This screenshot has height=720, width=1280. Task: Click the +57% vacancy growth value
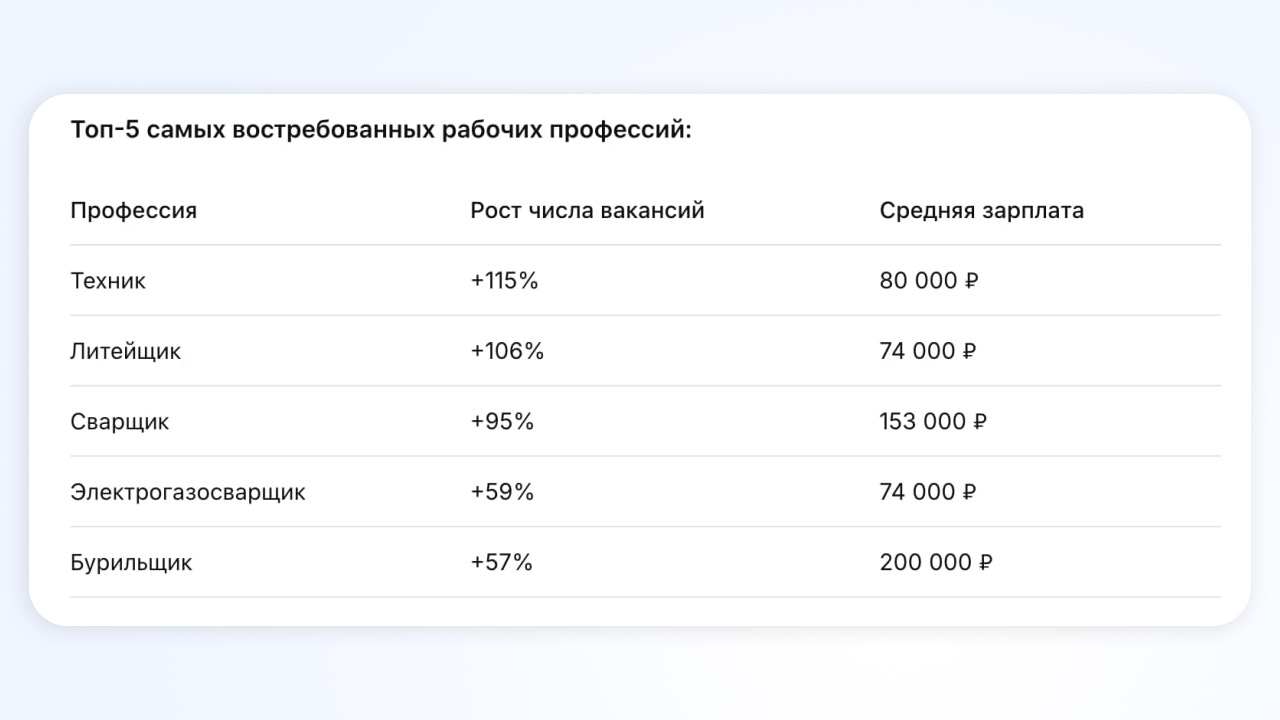tap(502, 563)
